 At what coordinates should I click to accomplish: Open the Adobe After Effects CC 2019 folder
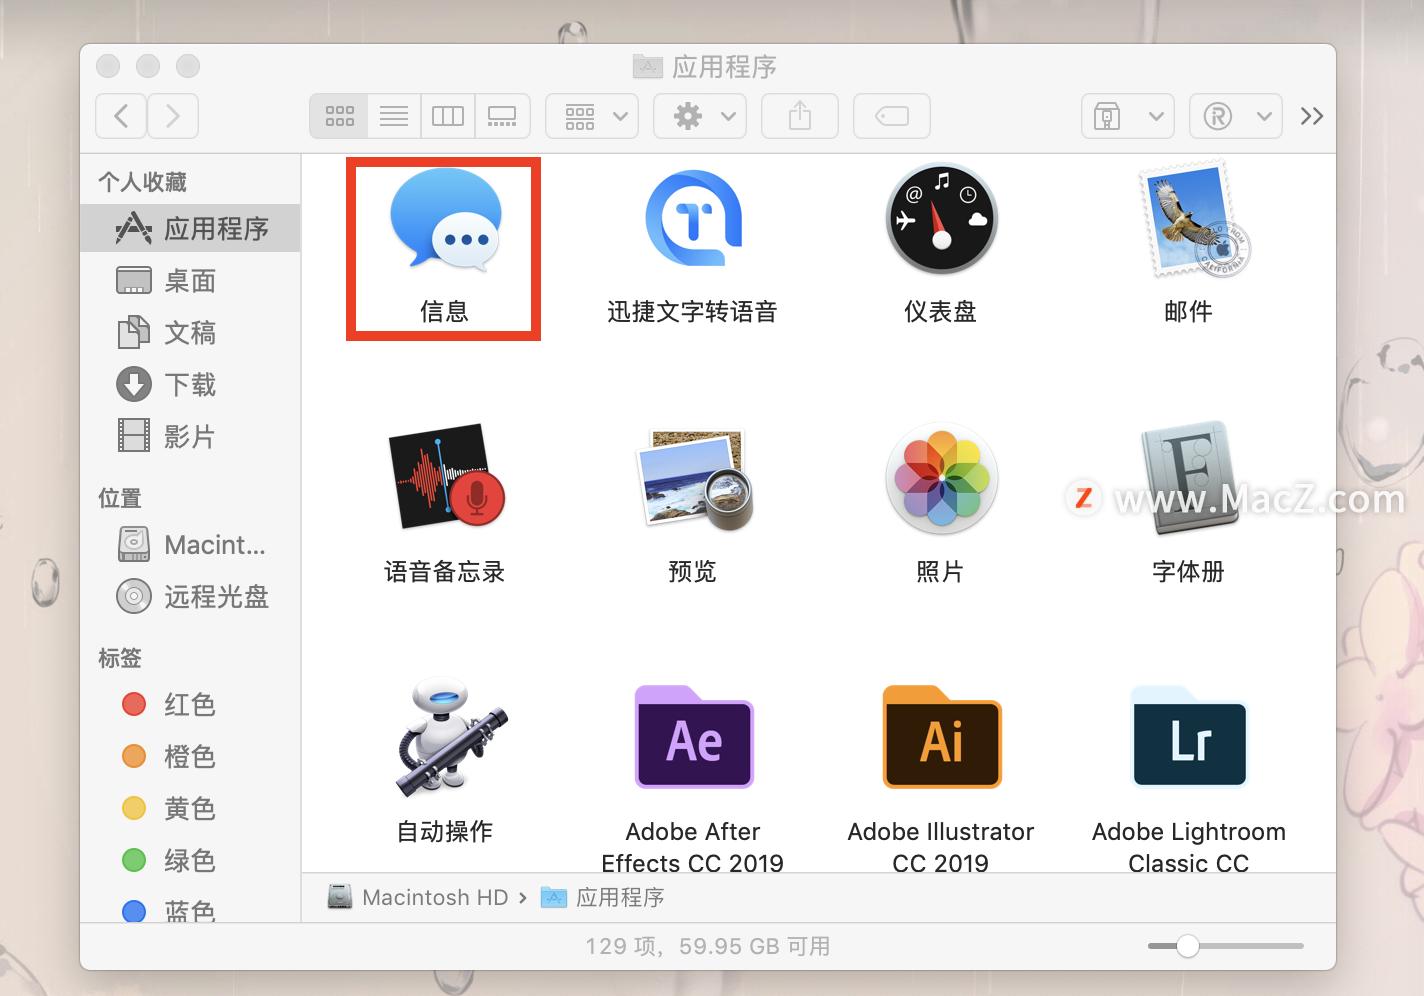(692, 738)
